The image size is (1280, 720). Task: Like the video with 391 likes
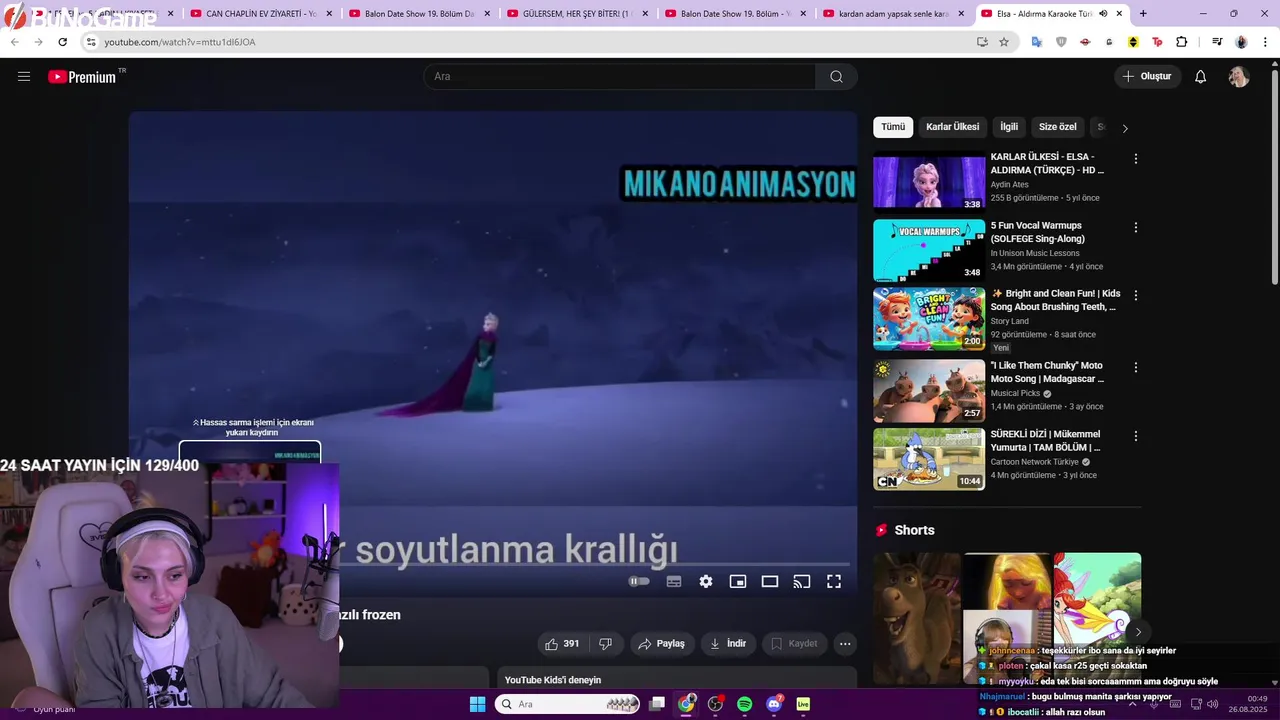pyautogui.click(x=562, y=644)
